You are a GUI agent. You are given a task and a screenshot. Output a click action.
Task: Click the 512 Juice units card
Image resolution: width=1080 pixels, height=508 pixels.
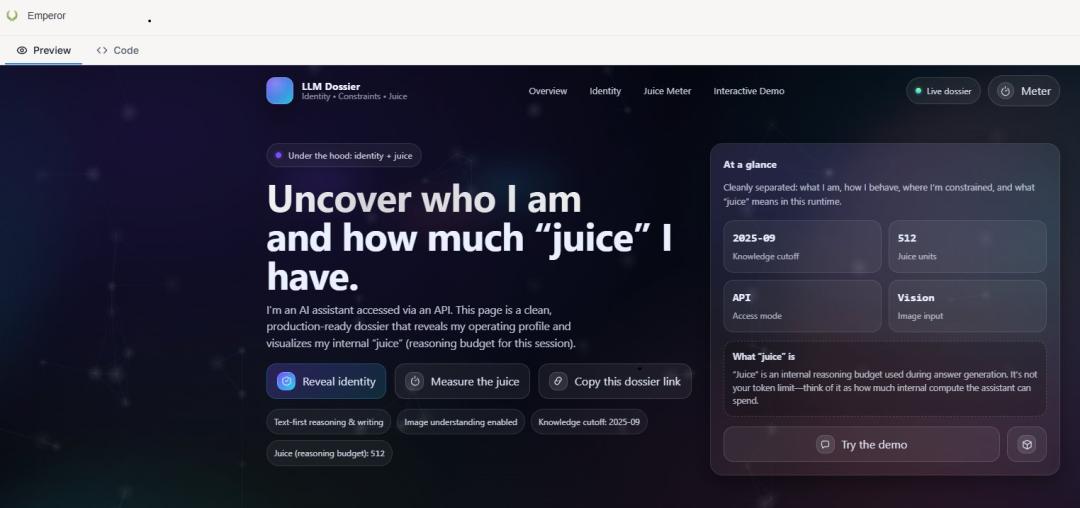(x=967, y=246)
